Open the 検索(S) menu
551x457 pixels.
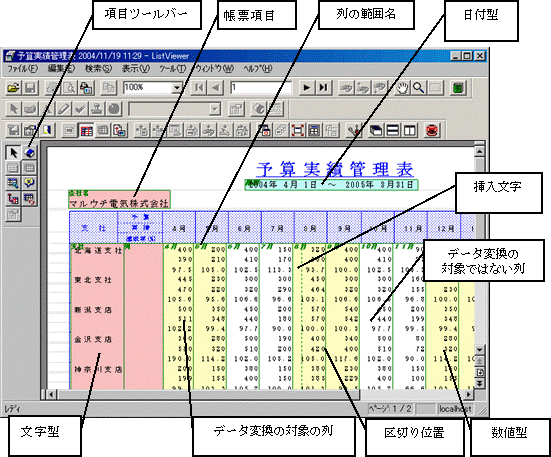click(98, 68)
